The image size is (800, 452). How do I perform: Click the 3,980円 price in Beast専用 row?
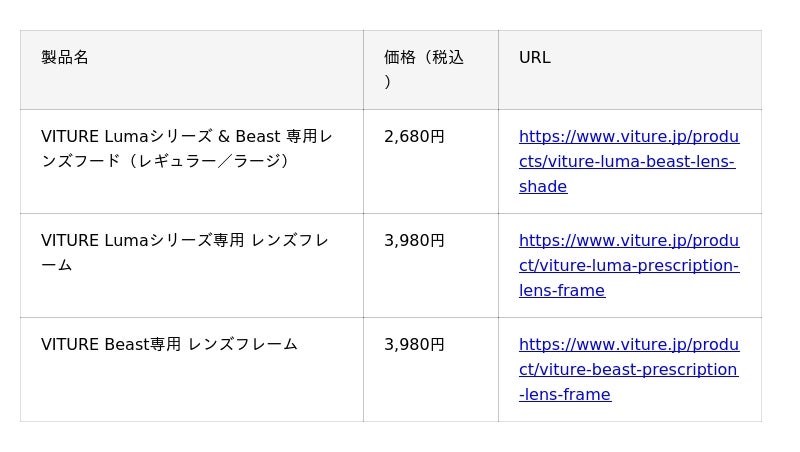(414, 345)
